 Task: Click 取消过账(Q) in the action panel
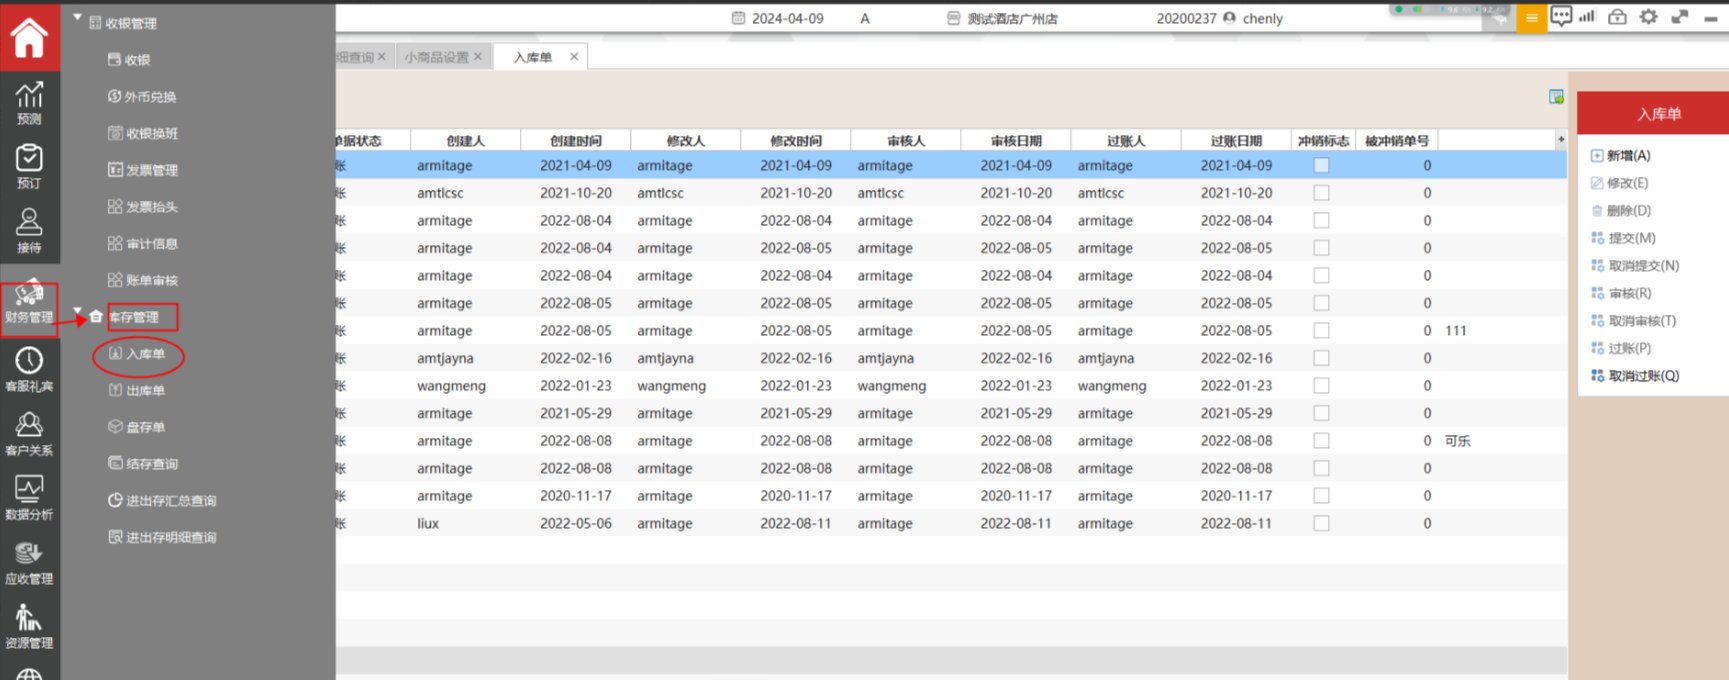[x=1643, y=376]
